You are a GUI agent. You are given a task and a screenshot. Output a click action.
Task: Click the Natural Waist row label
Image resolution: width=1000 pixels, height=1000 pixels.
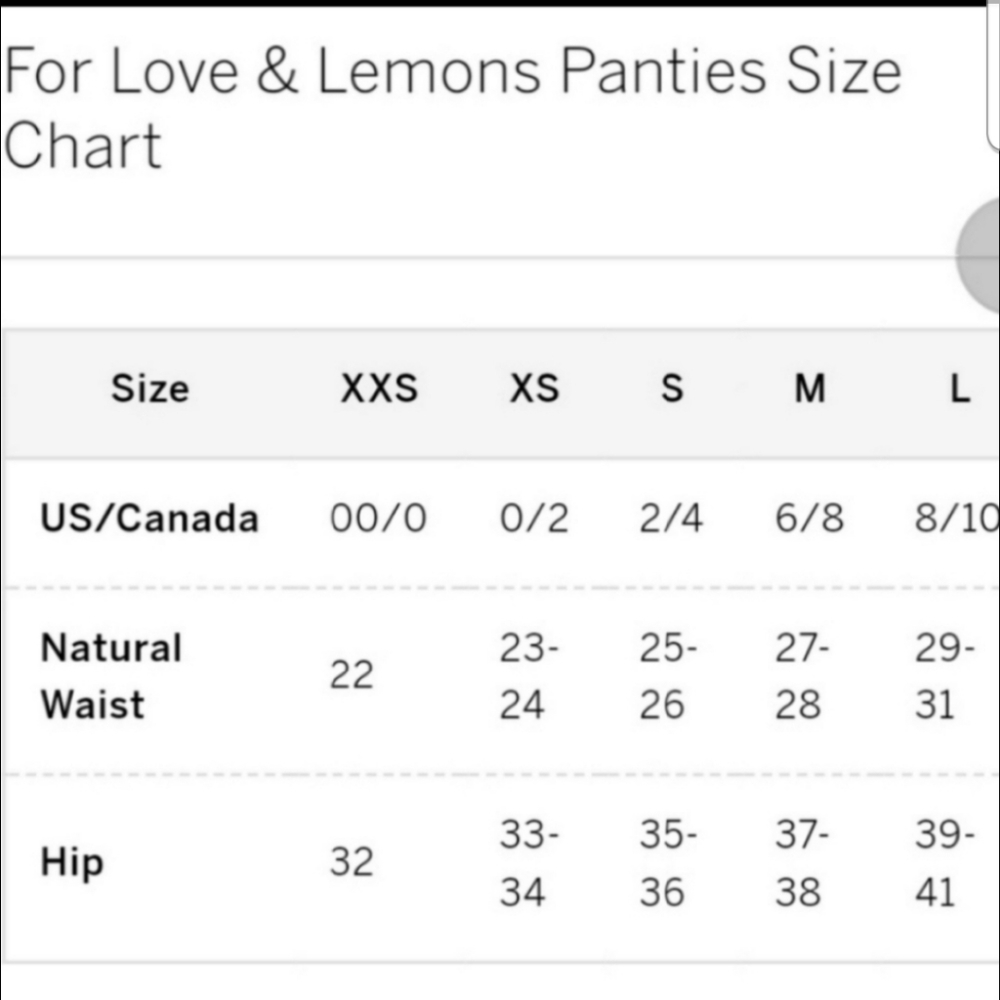coord(111,676)
